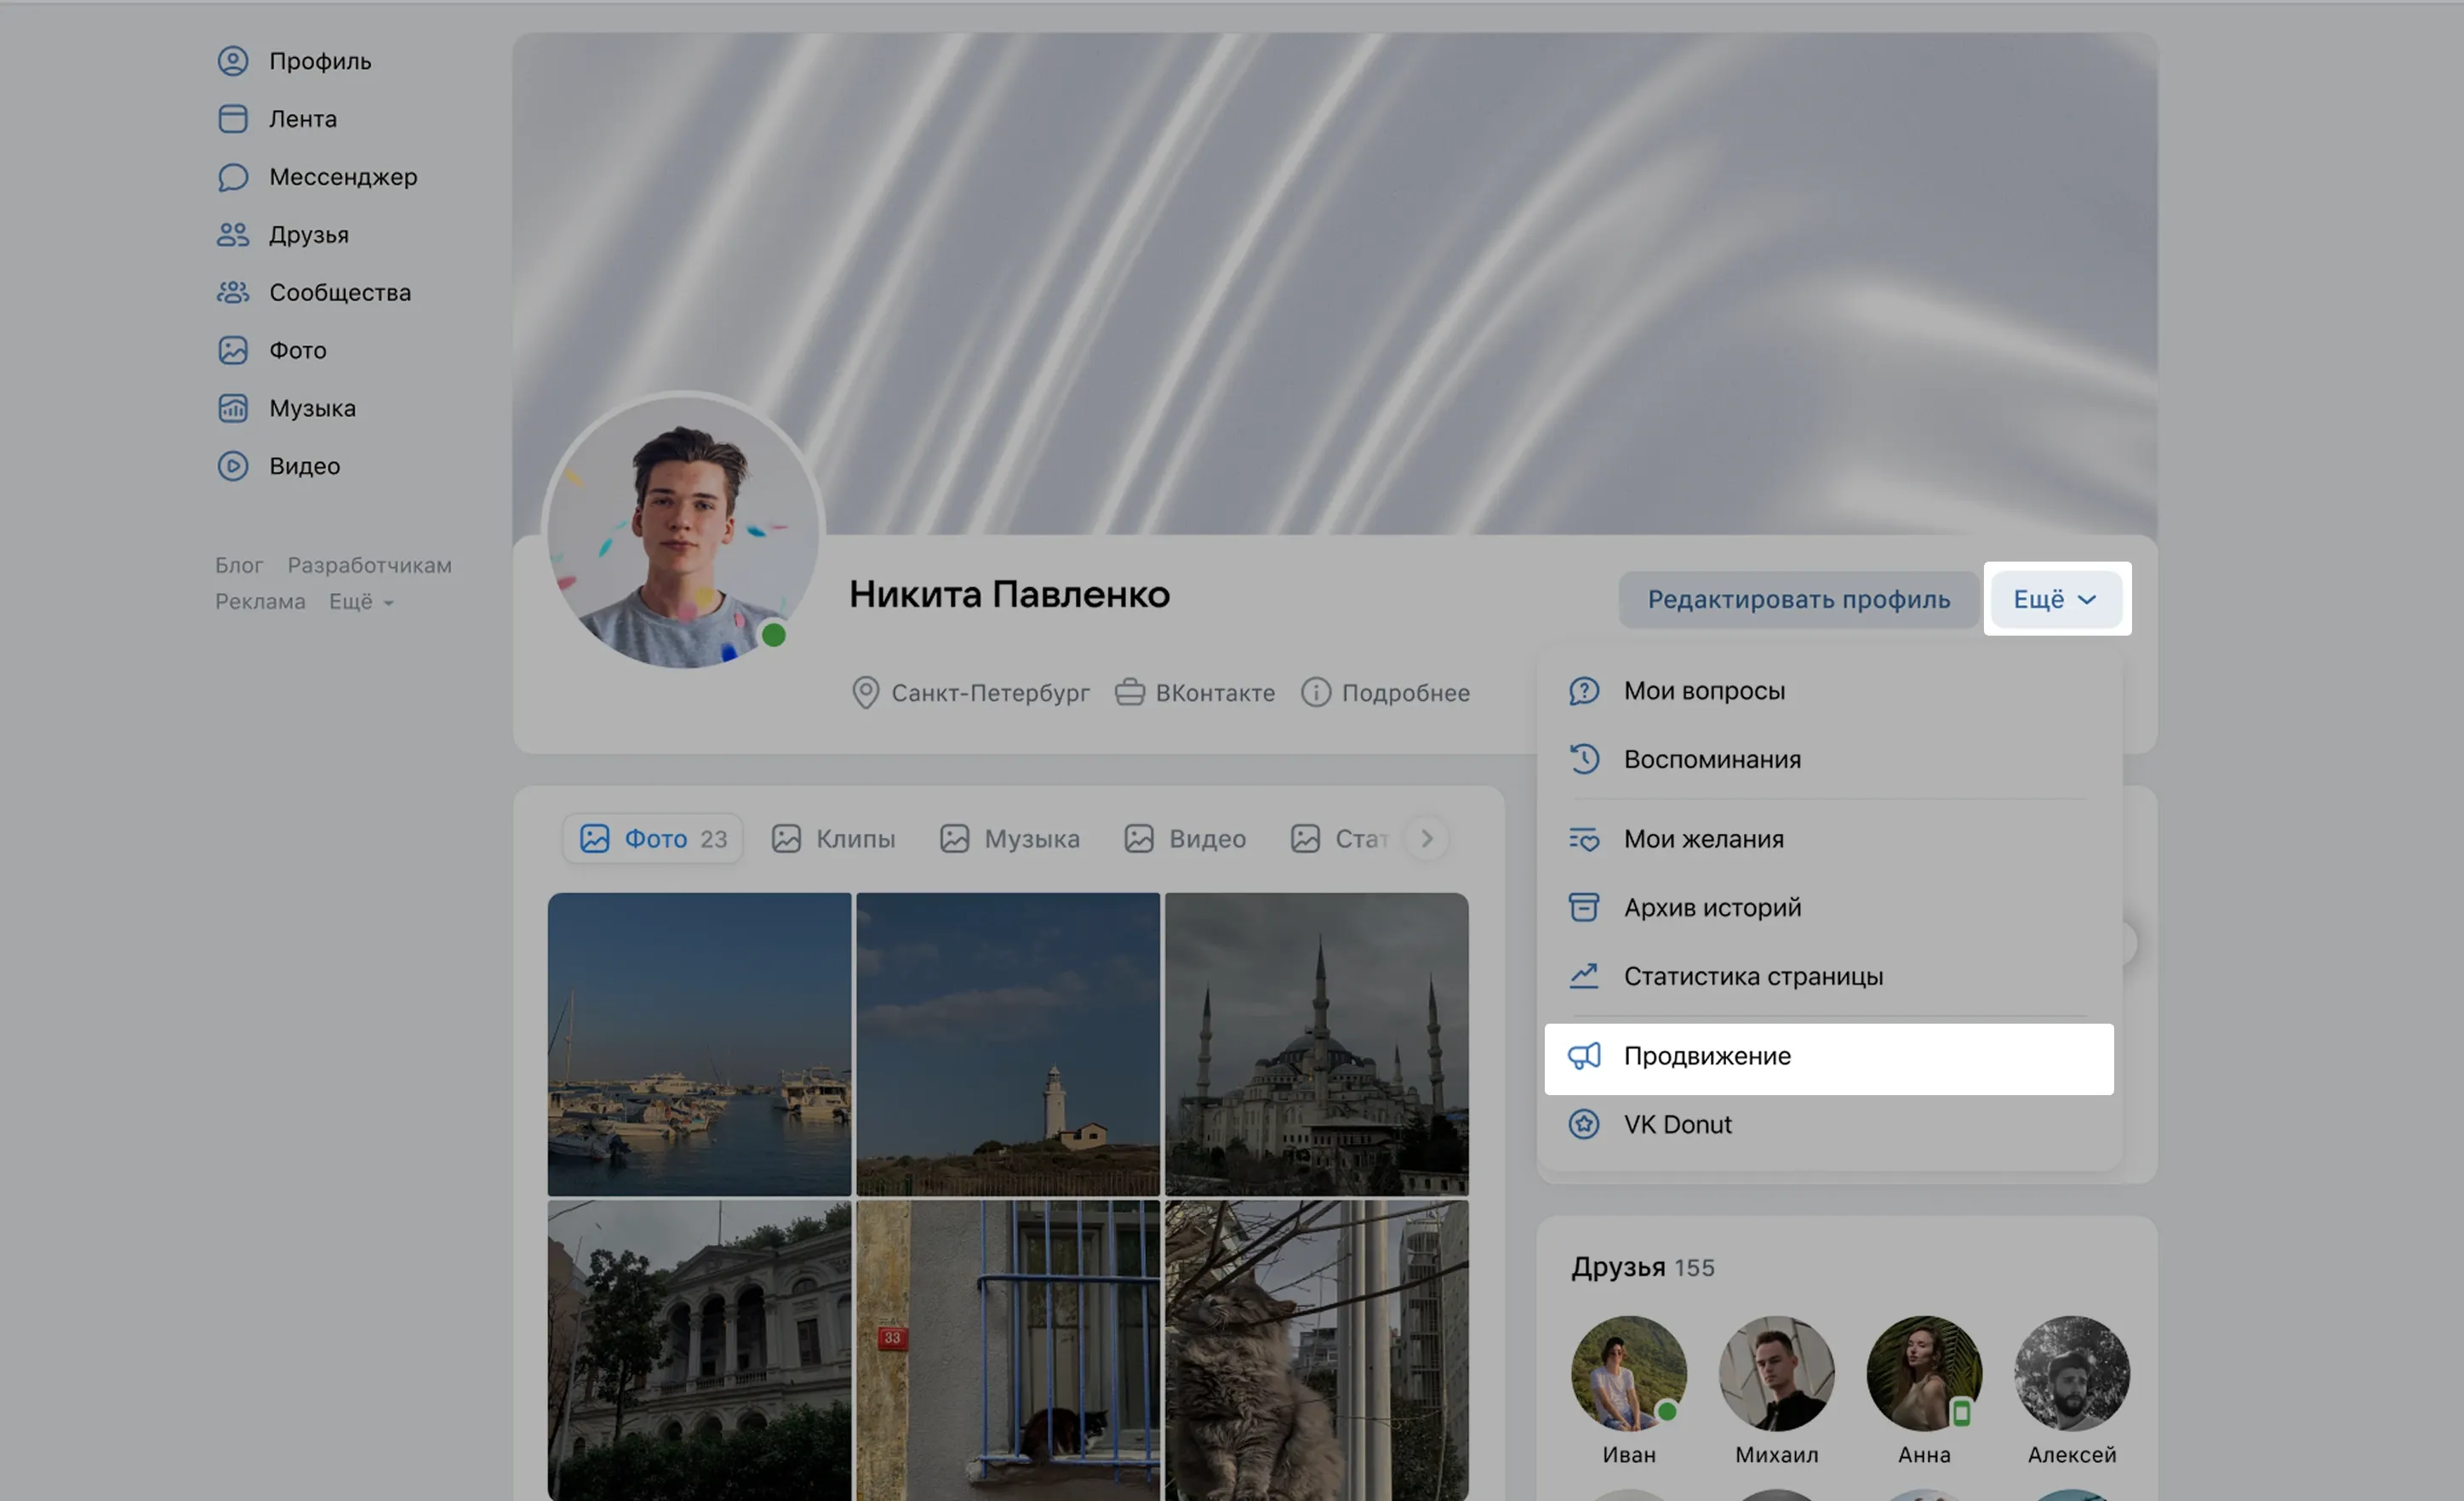The width and height of the screenshot is (2464, 1501).
Task: Click the Мои желания wishlist icon
Action: [x=1584, y=839]
